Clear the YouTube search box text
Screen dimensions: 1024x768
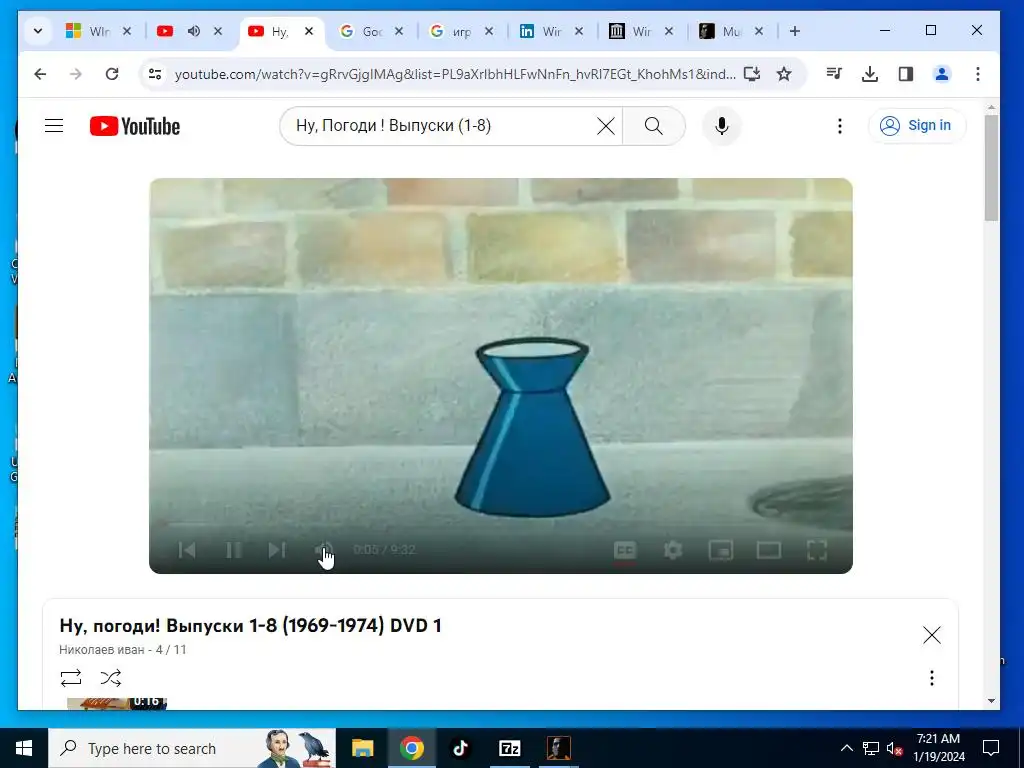point(605,126)
